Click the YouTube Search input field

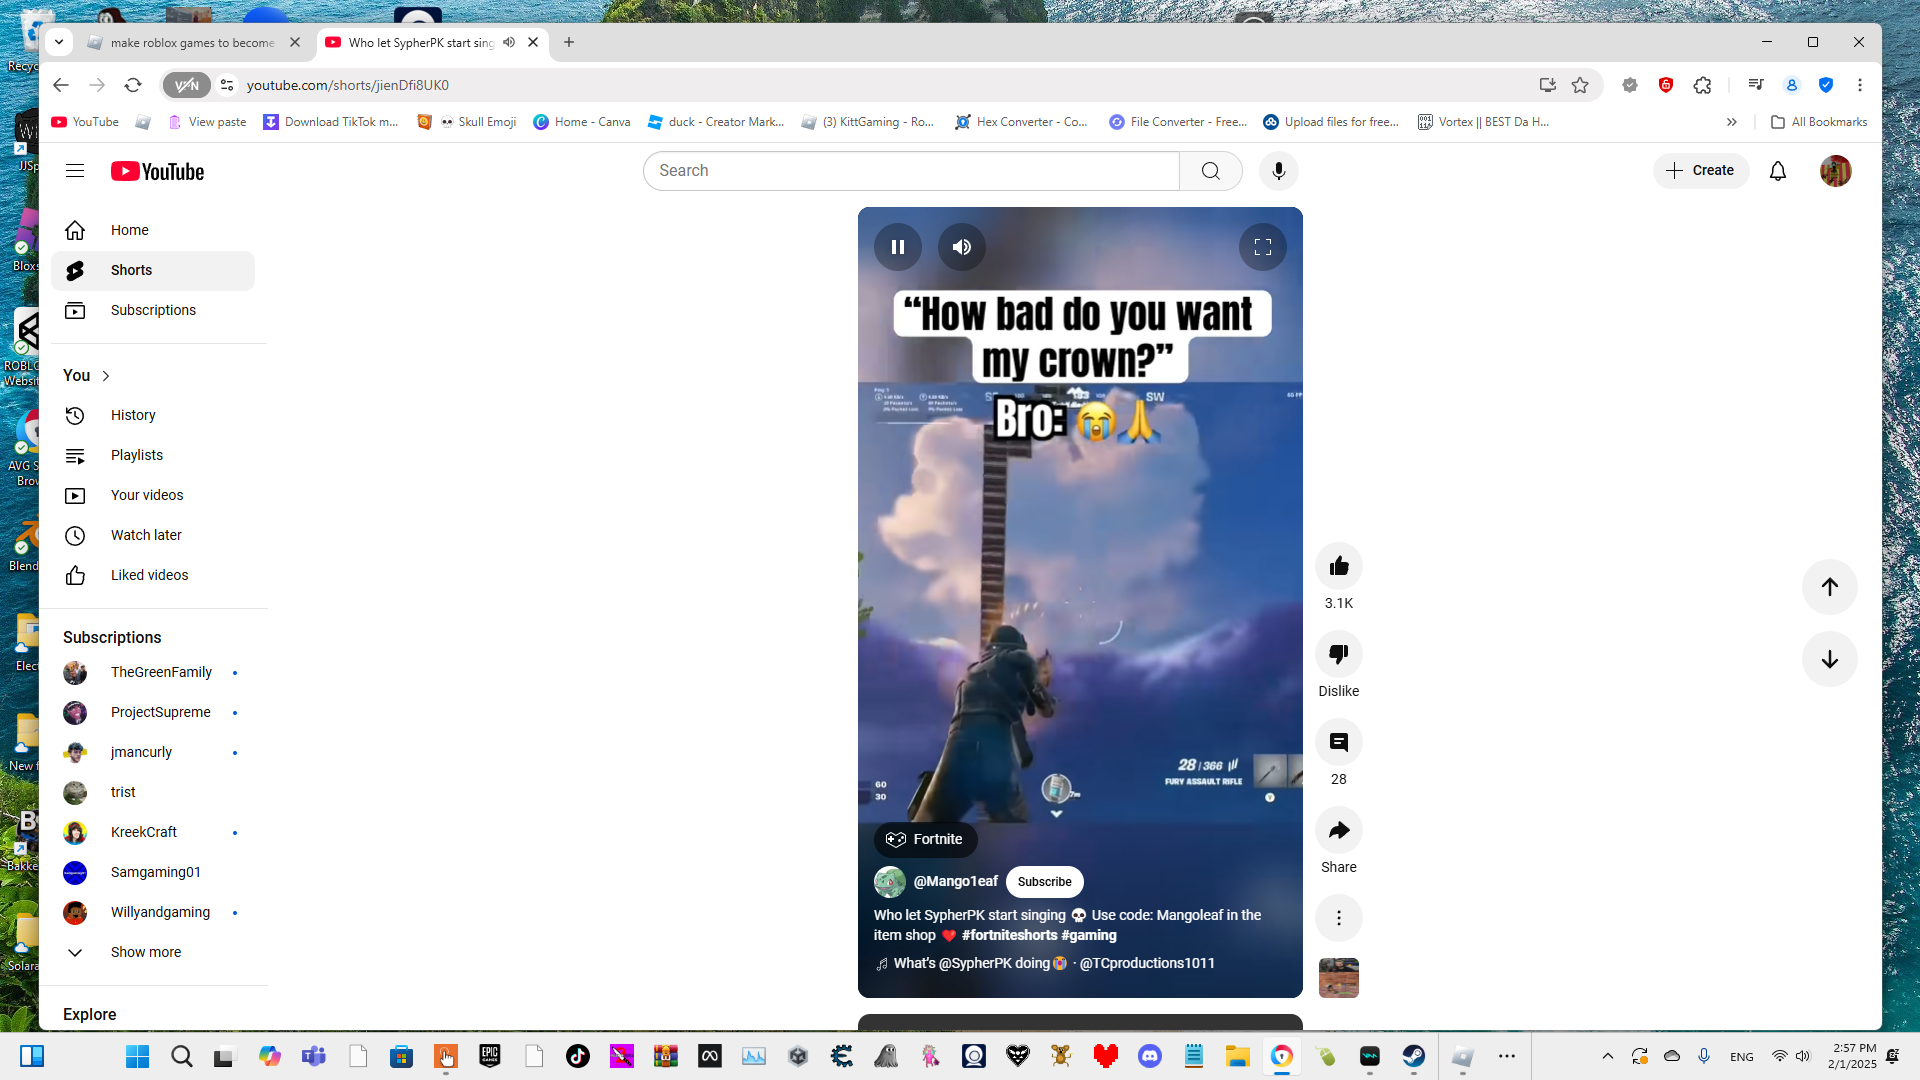point(910,171)
